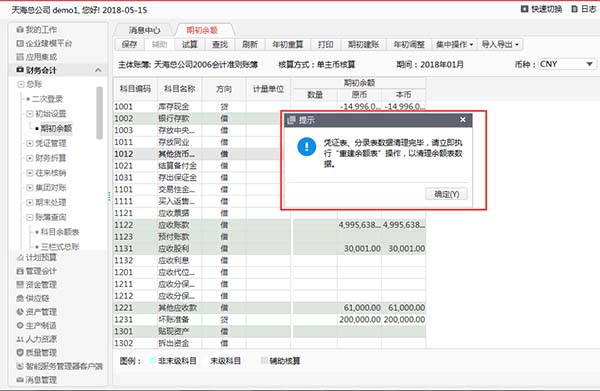Select 科目余额表 in the tree
Viewport: 600px width, 391px height.
60,232
